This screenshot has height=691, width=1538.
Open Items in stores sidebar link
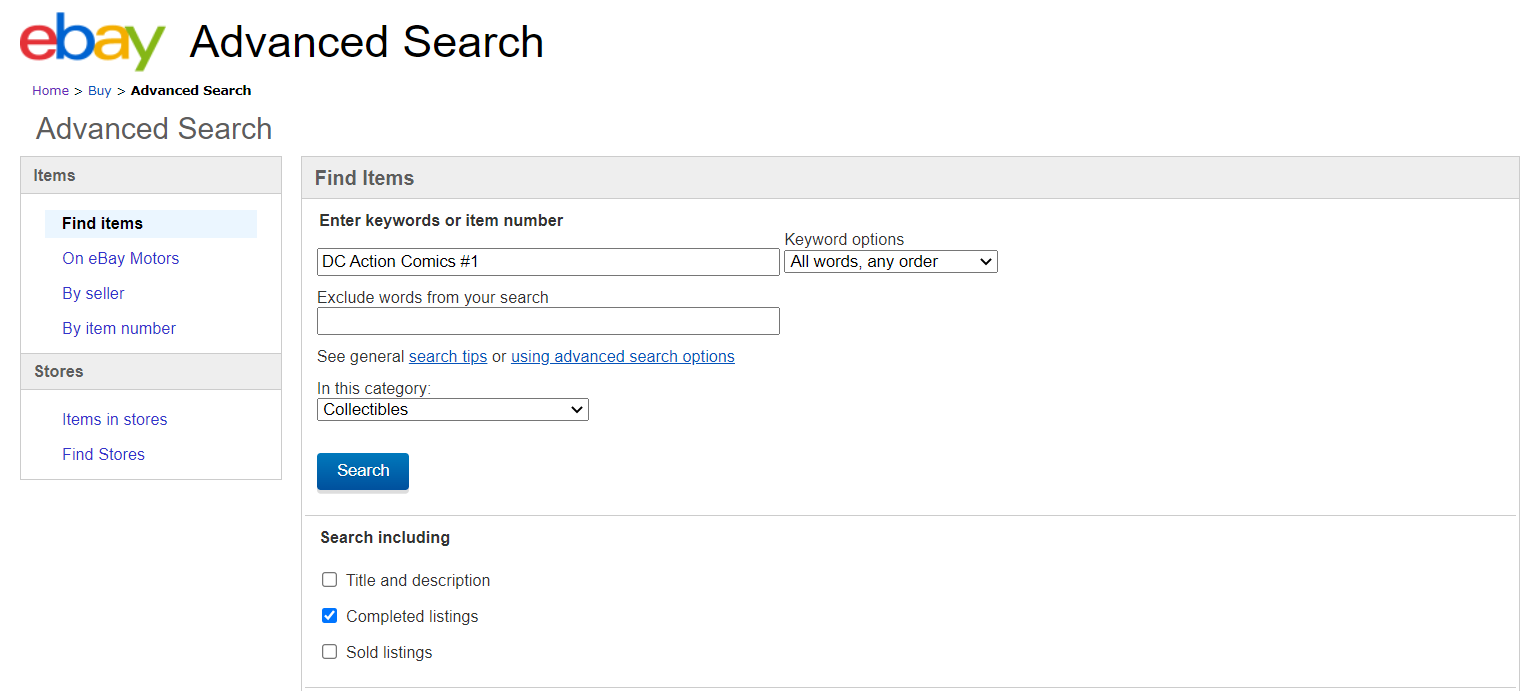pyautogui.click(x=114, y=420)
